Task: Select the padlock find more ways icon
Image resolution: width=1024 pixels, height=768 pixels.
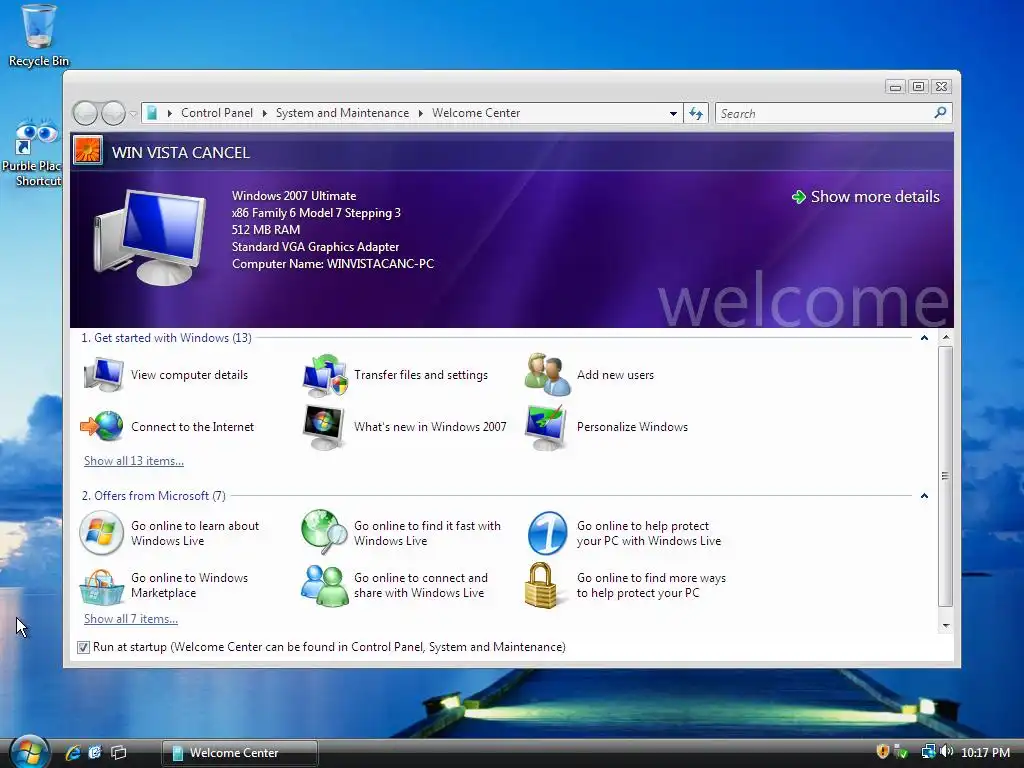Action: point(541,586)
